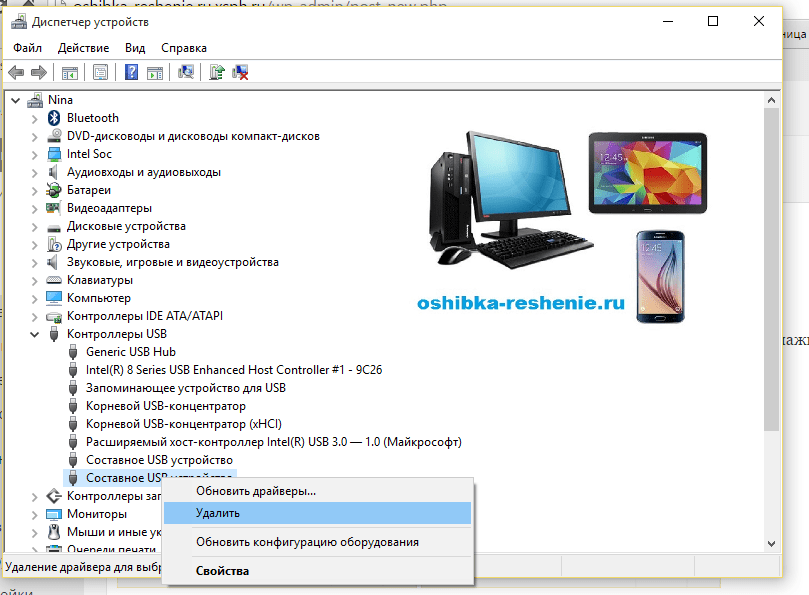Select Корневой USB-концентратор (xHCI)
809x595 pixels.
[x=184, y=424]
